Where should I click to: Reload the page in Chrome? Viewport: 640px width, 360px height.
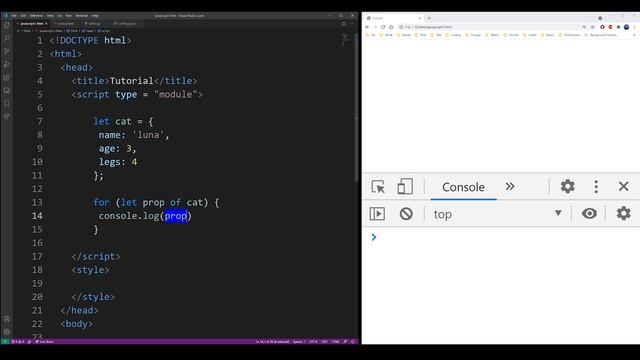383,27
